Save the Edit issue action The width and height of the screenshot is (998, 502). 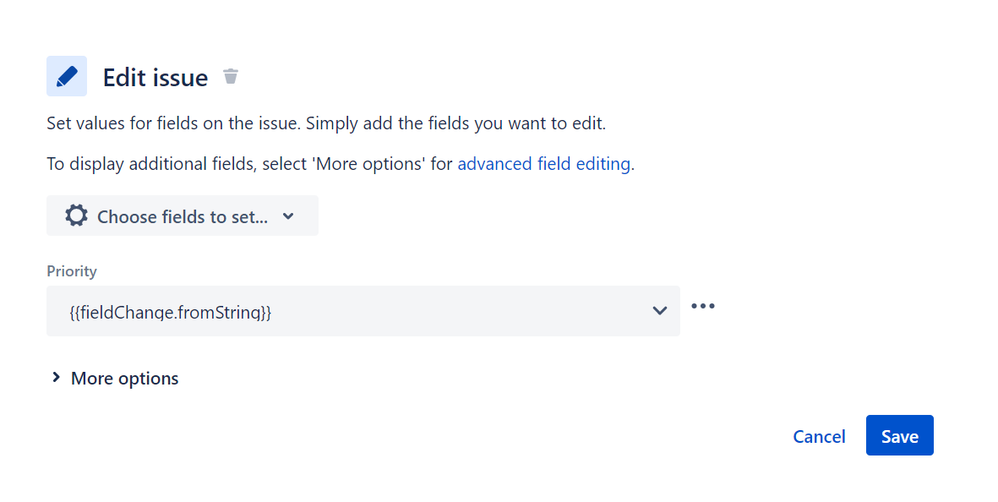899,436
